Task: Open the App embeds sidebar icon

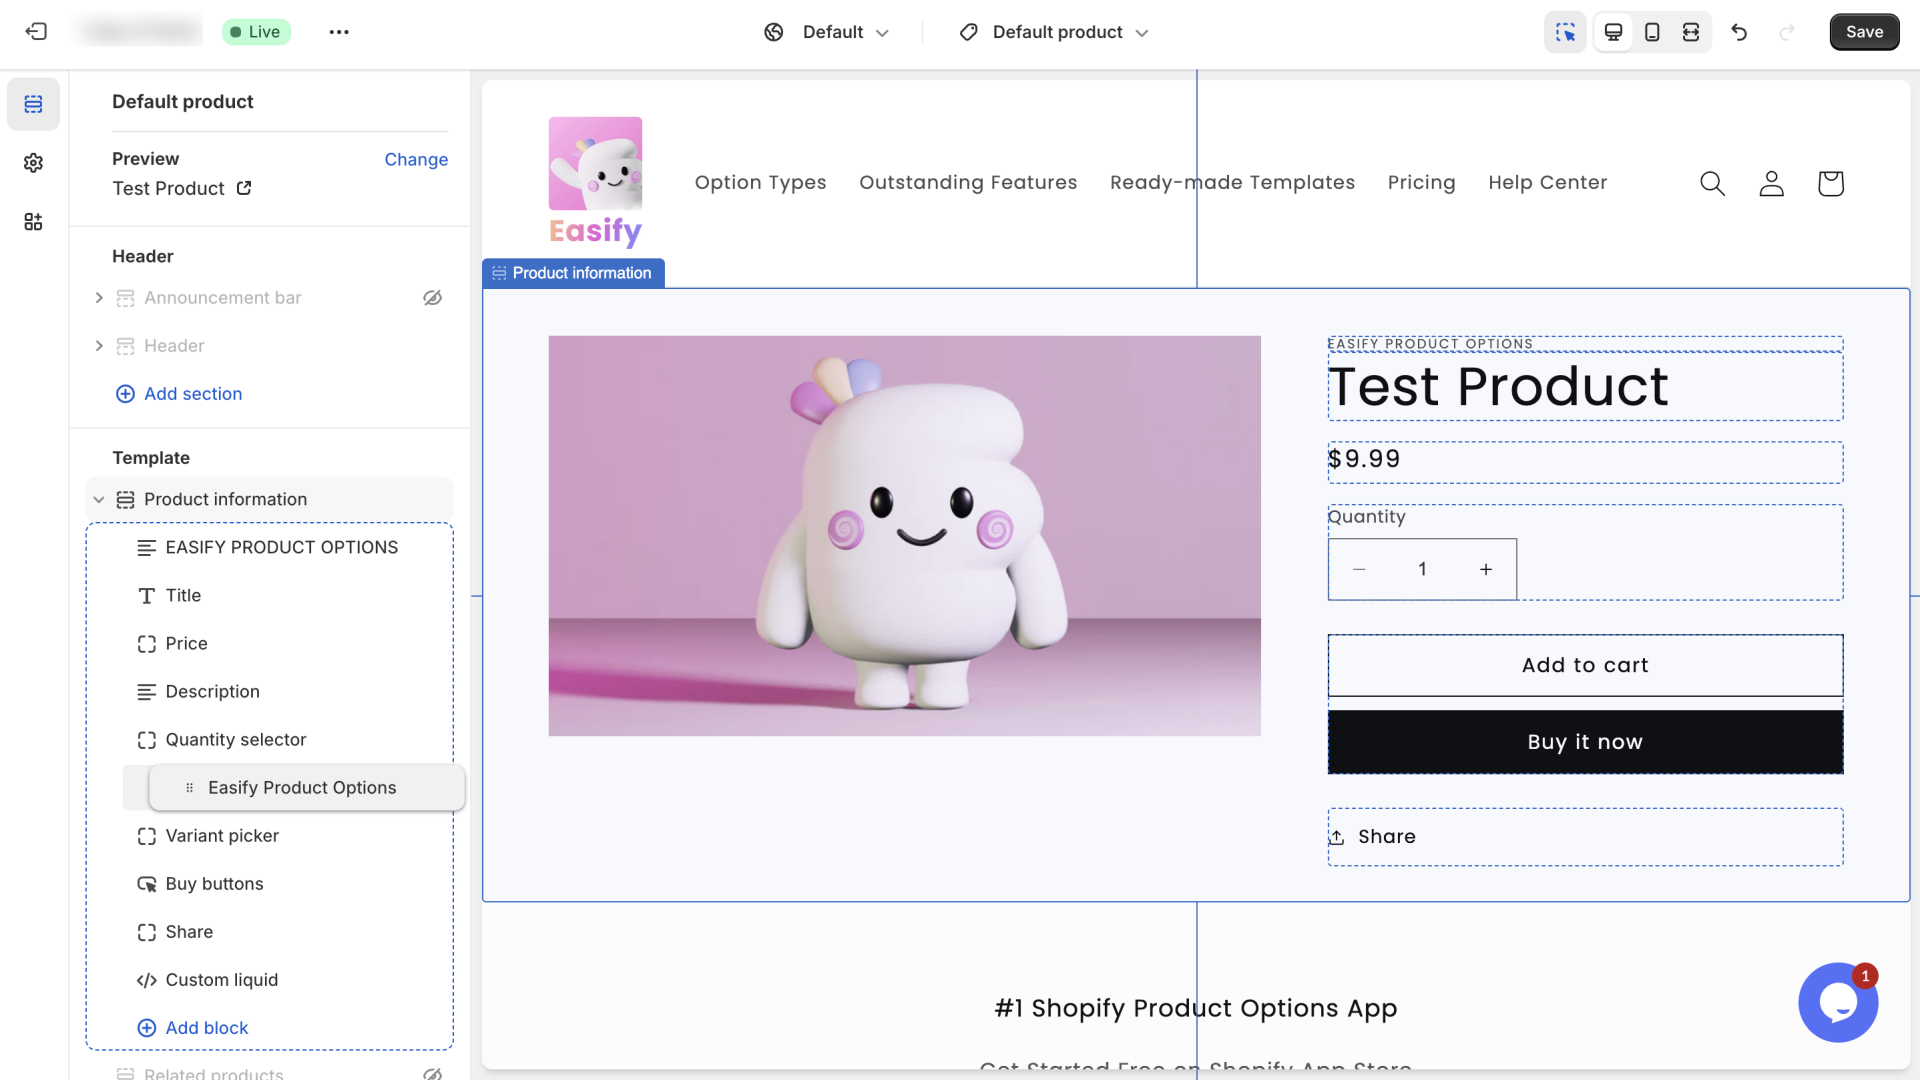Action: point(33,222)
